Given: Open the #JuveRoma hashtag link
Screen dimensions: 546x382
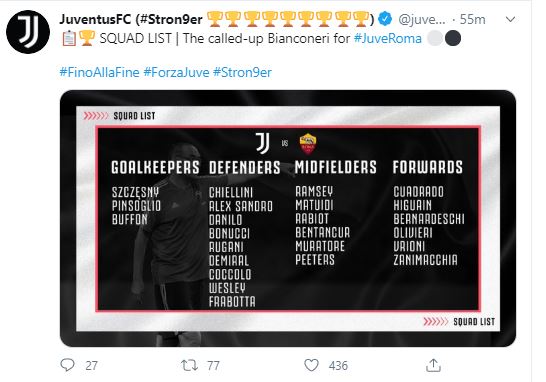Looking at the screenshot, I should pyautogui.click(x=388, y=38).
